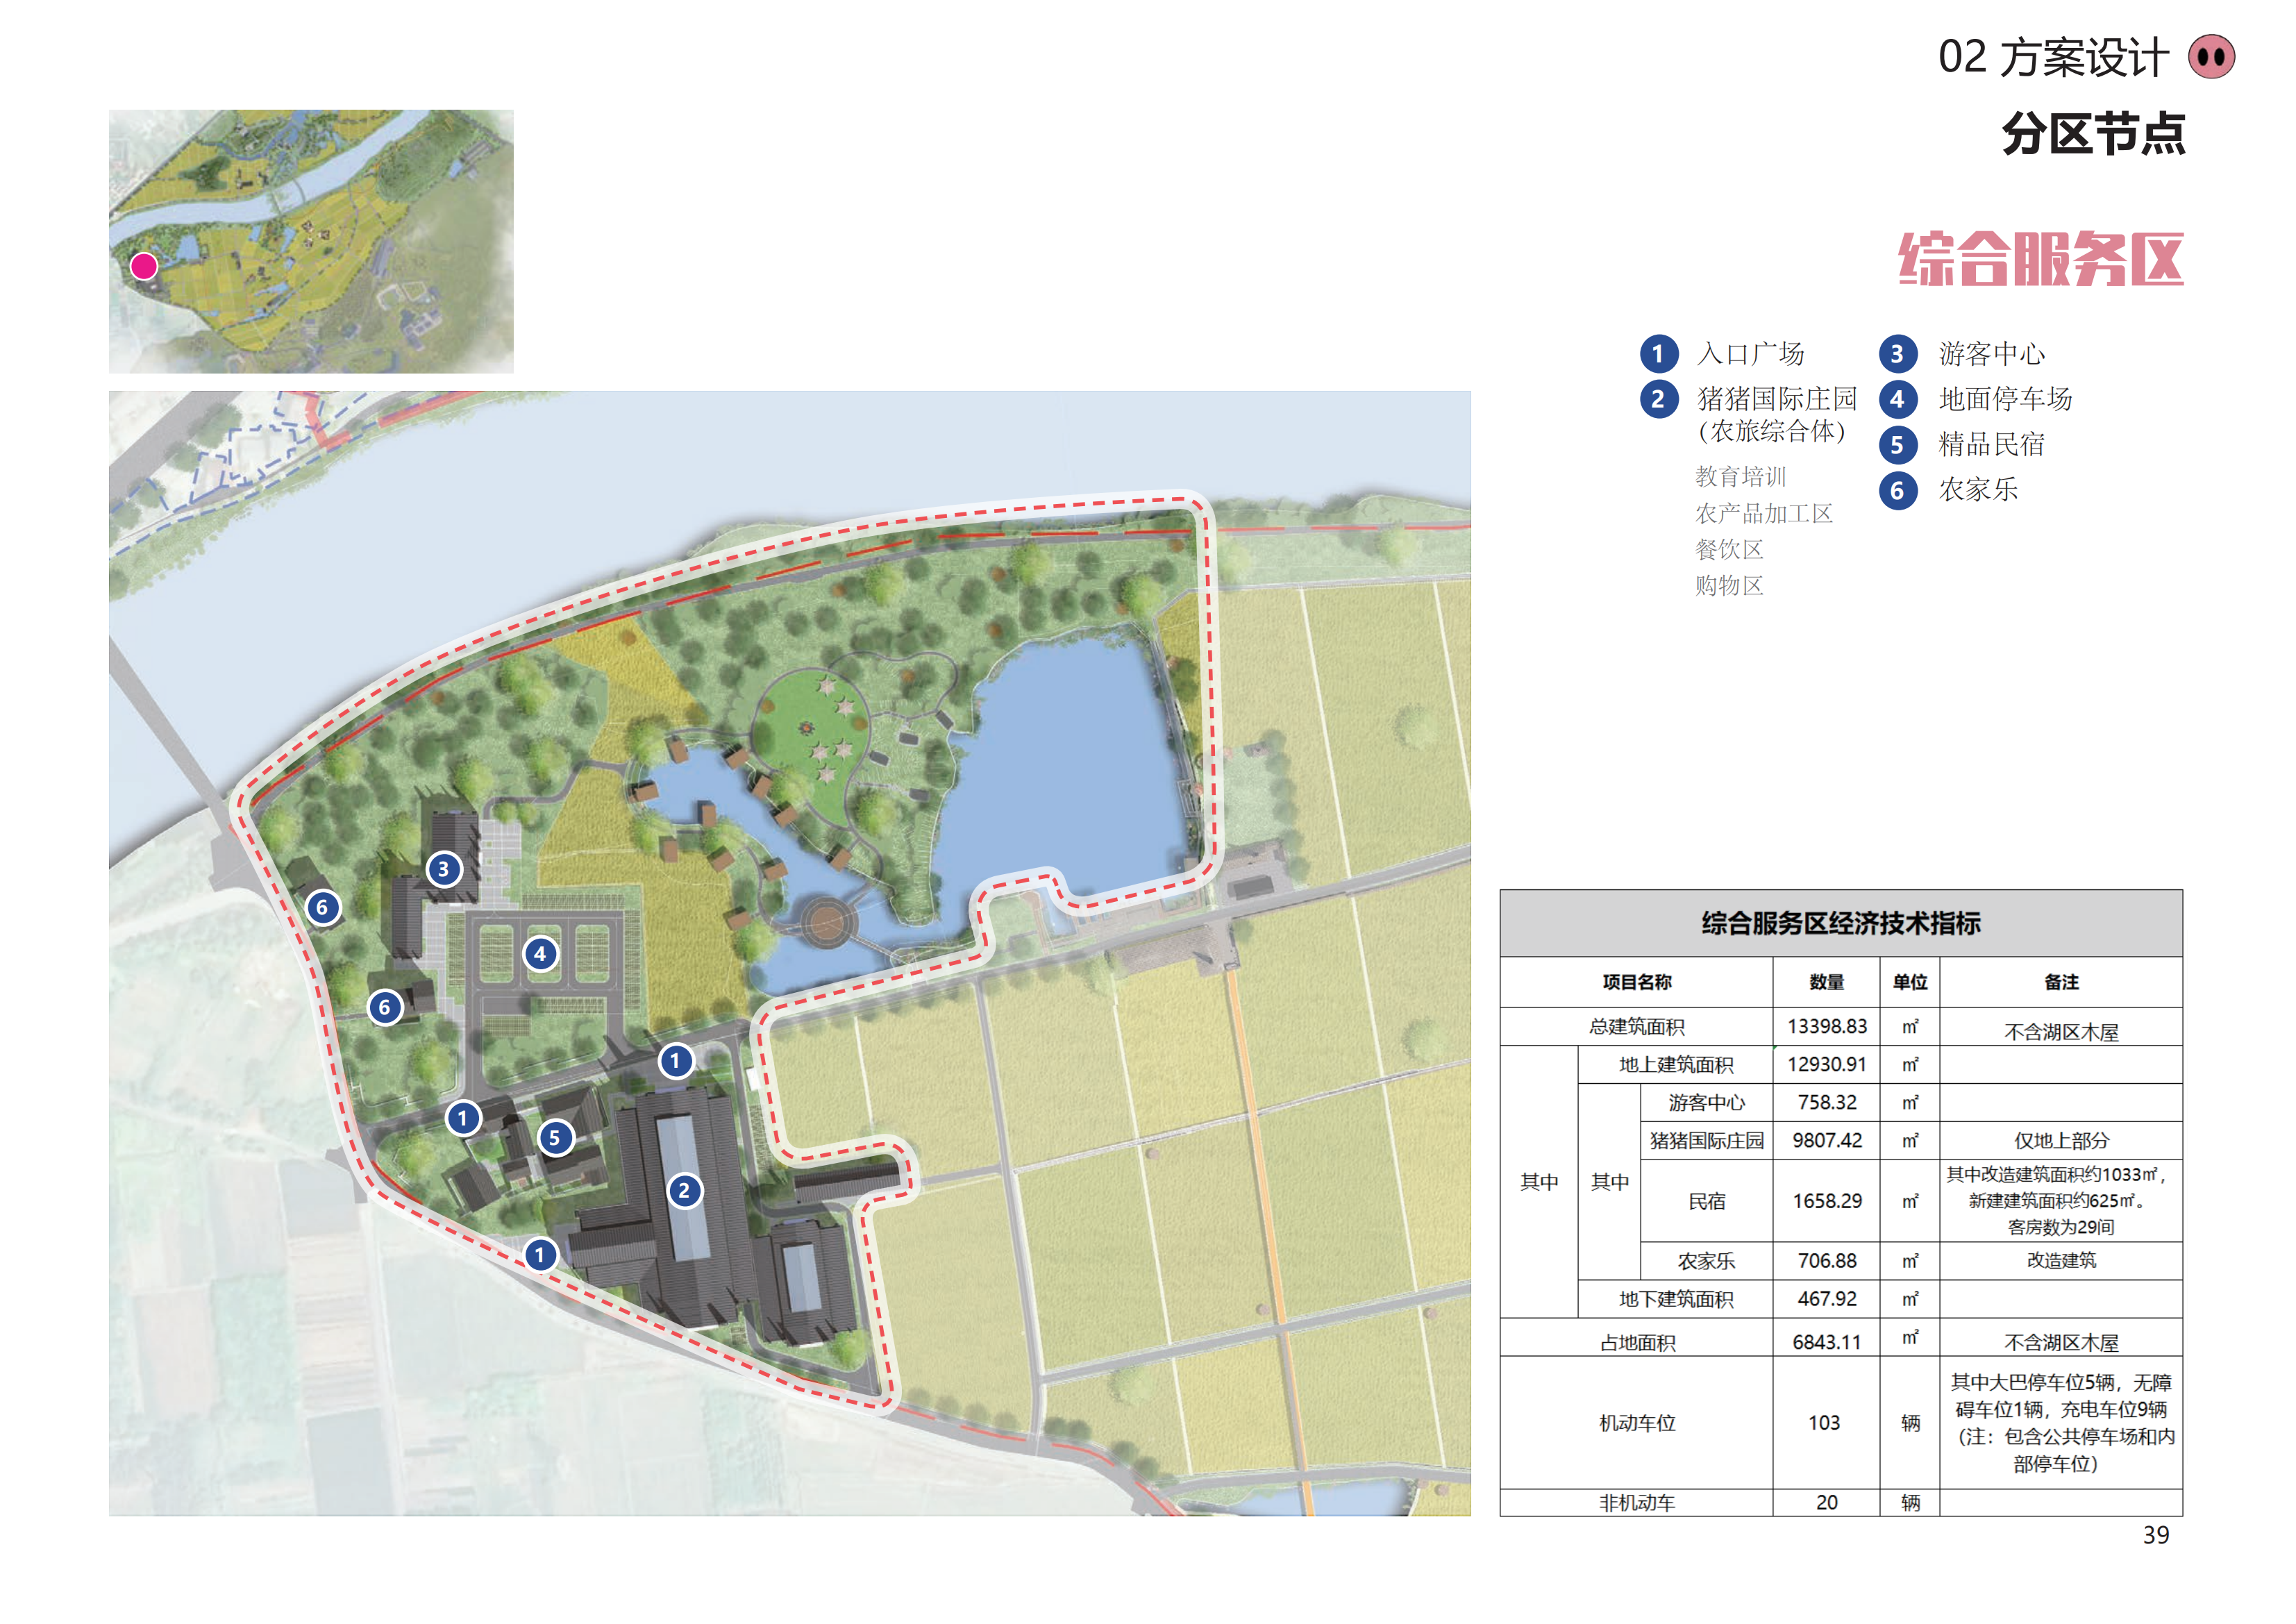Click the 项目名称 table column header
2296x1624 pixels.
pos(1636,982)
